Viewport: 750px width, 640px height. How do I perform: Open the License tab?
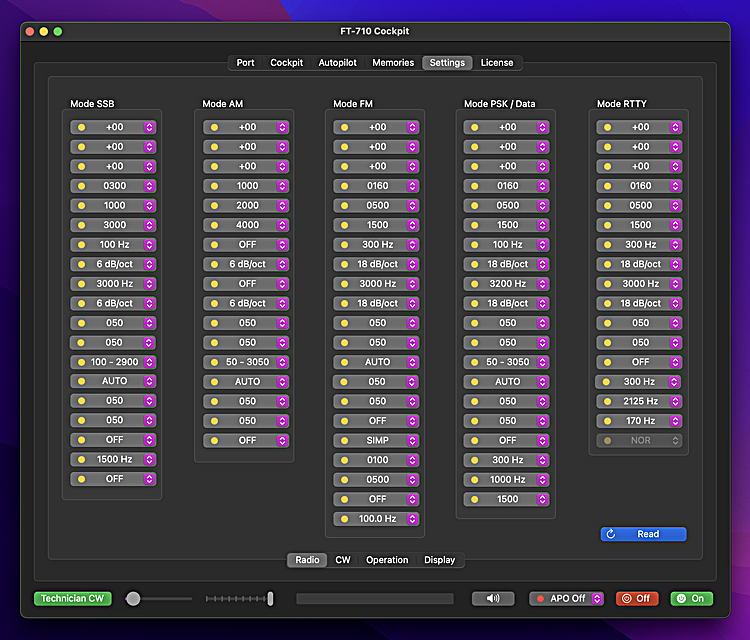click(497, 63)
